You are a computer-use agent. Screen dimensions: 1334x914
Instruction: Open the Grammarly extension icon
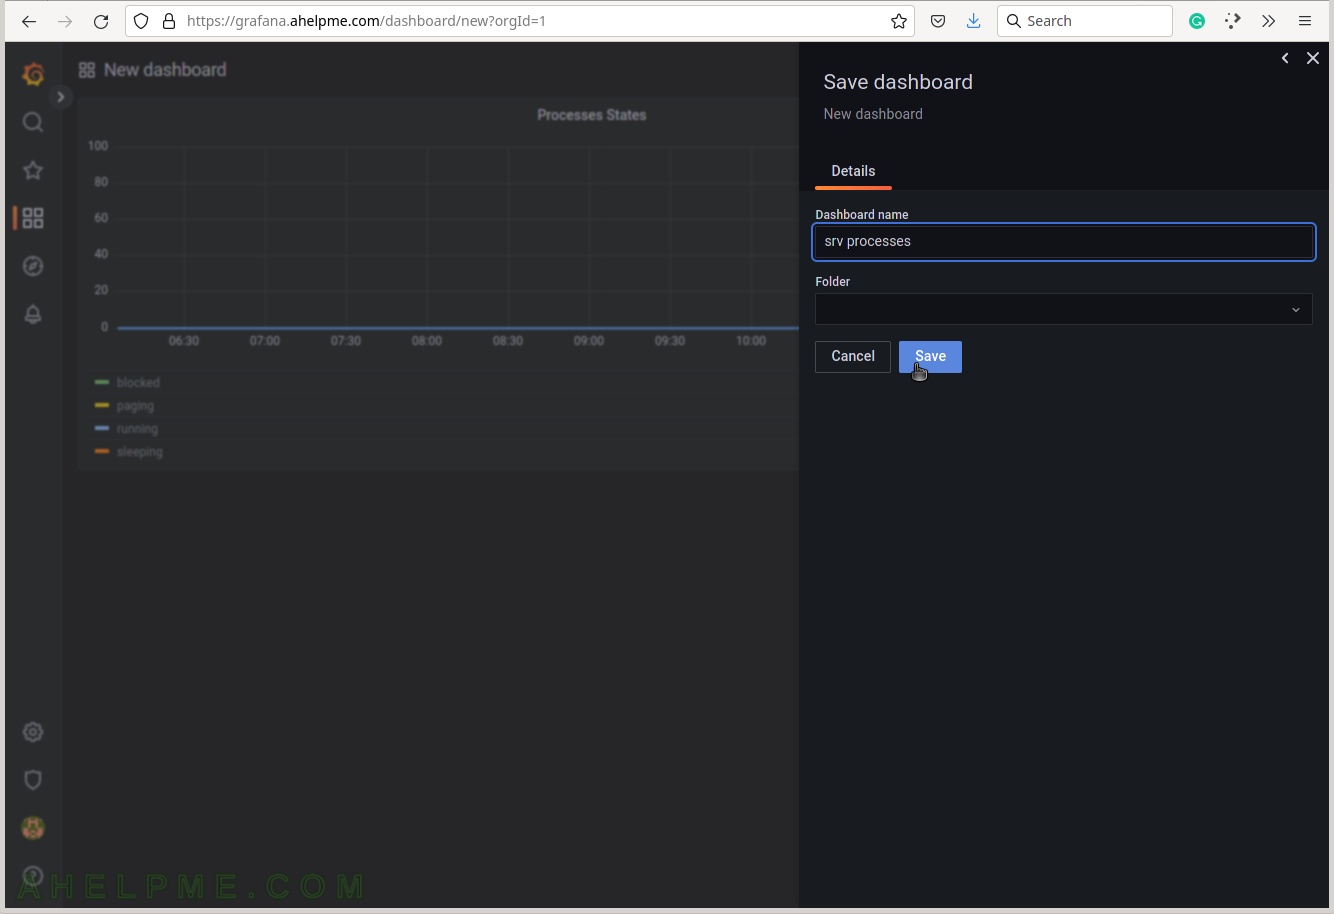[1197, 21]
